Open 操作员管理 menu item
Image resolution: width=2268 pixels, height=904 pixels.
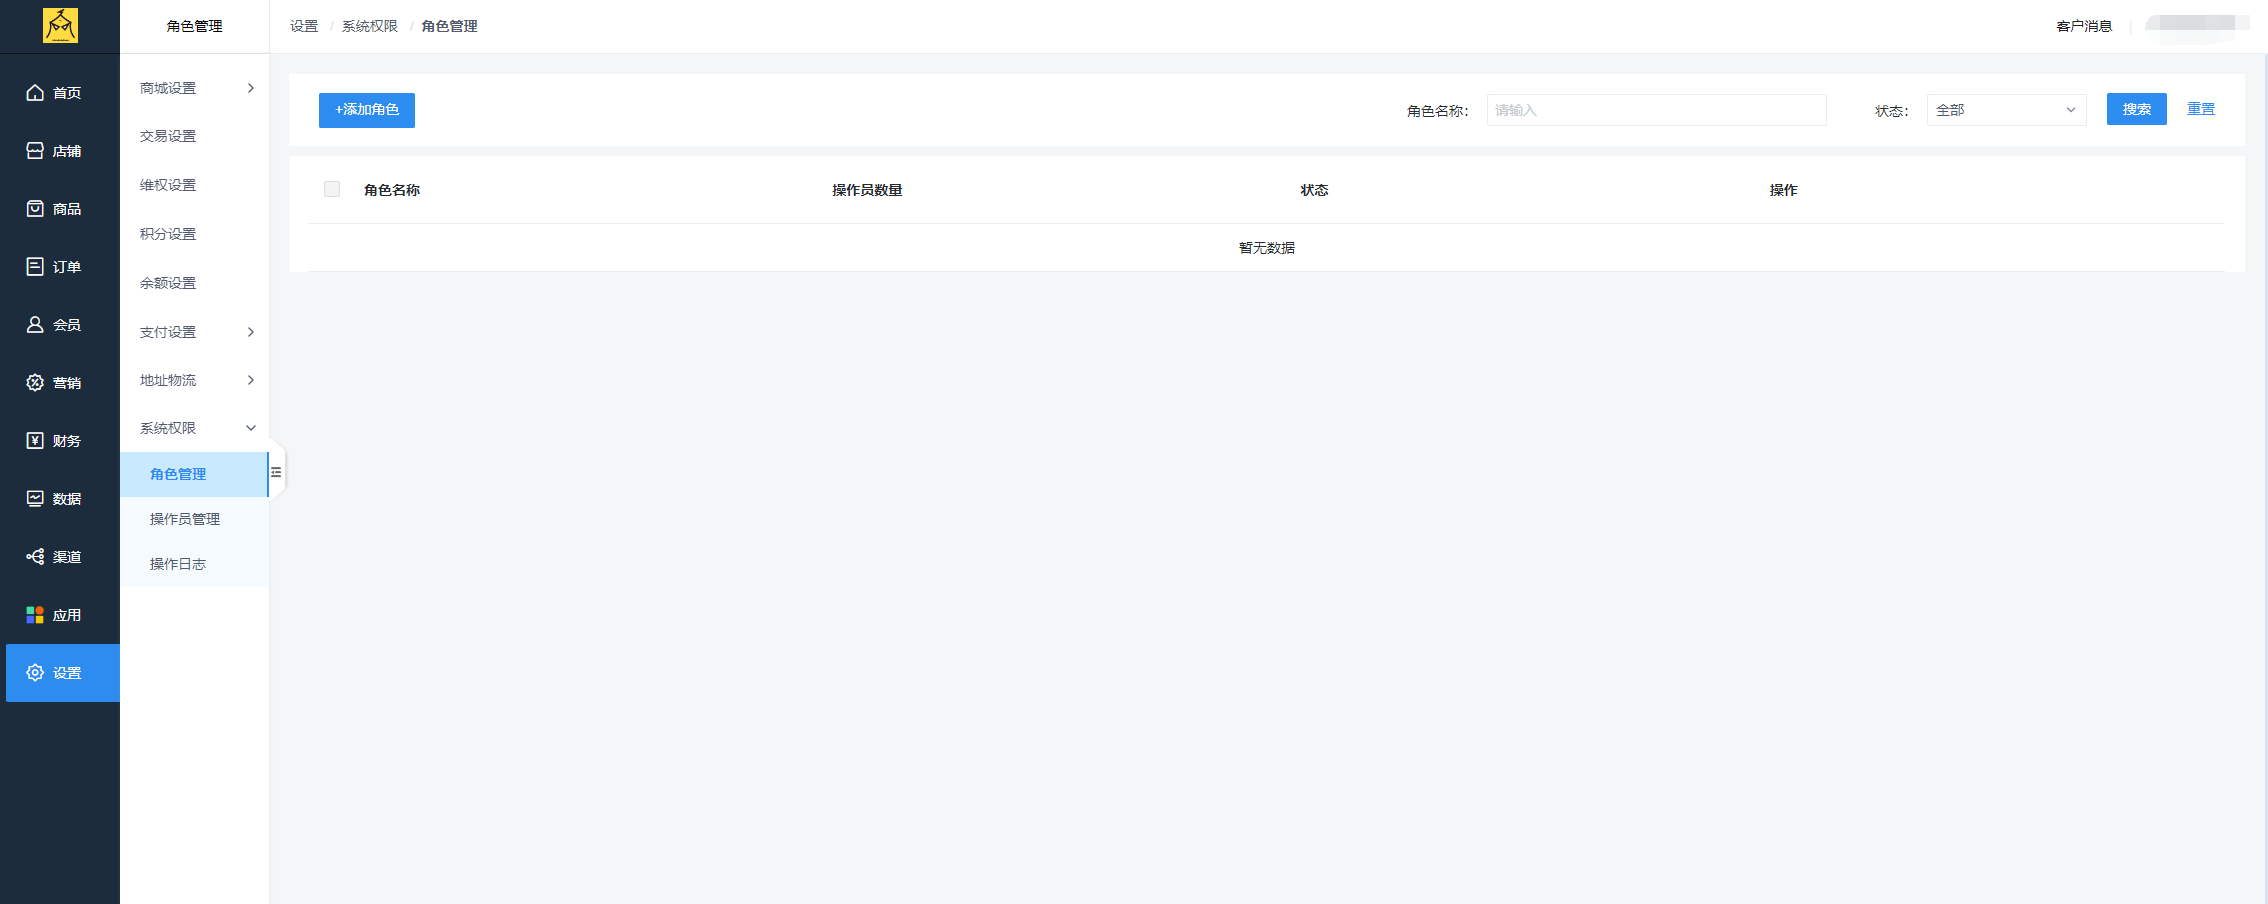(x=185, y=519)
